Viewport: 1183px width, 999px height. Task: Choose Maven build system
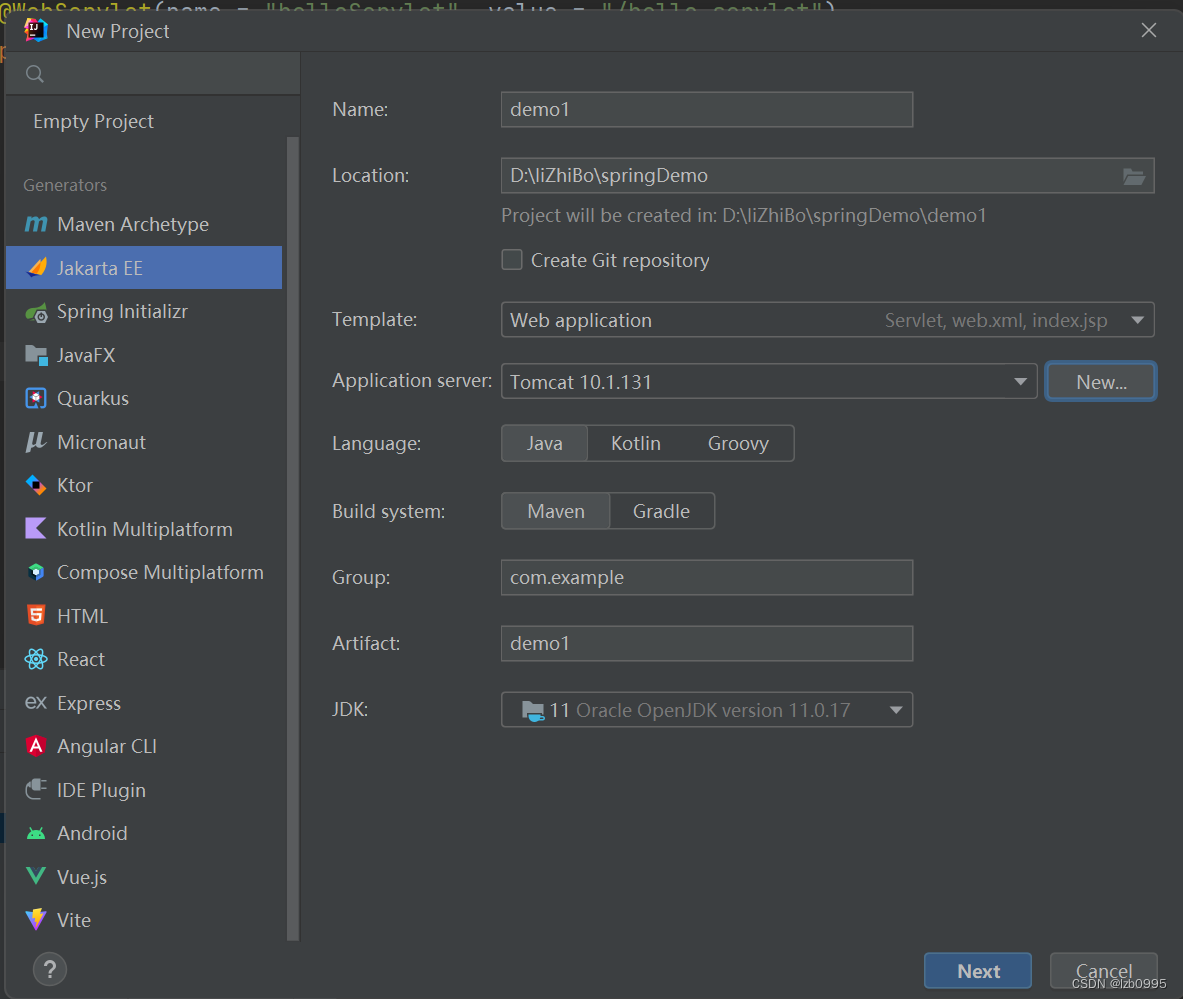(556, 512)
